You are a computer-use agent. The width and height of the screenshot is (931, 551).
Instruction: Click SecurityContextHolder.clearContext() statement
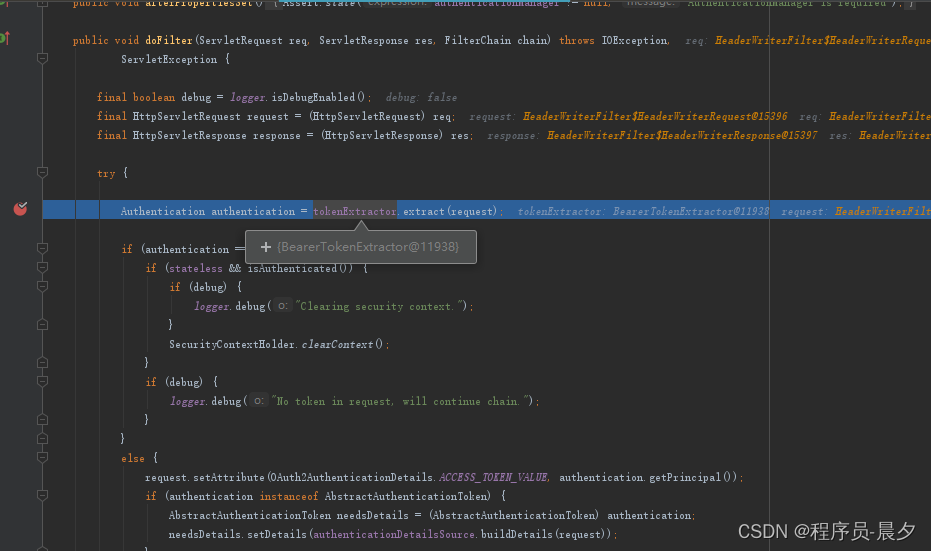[278, 344]
